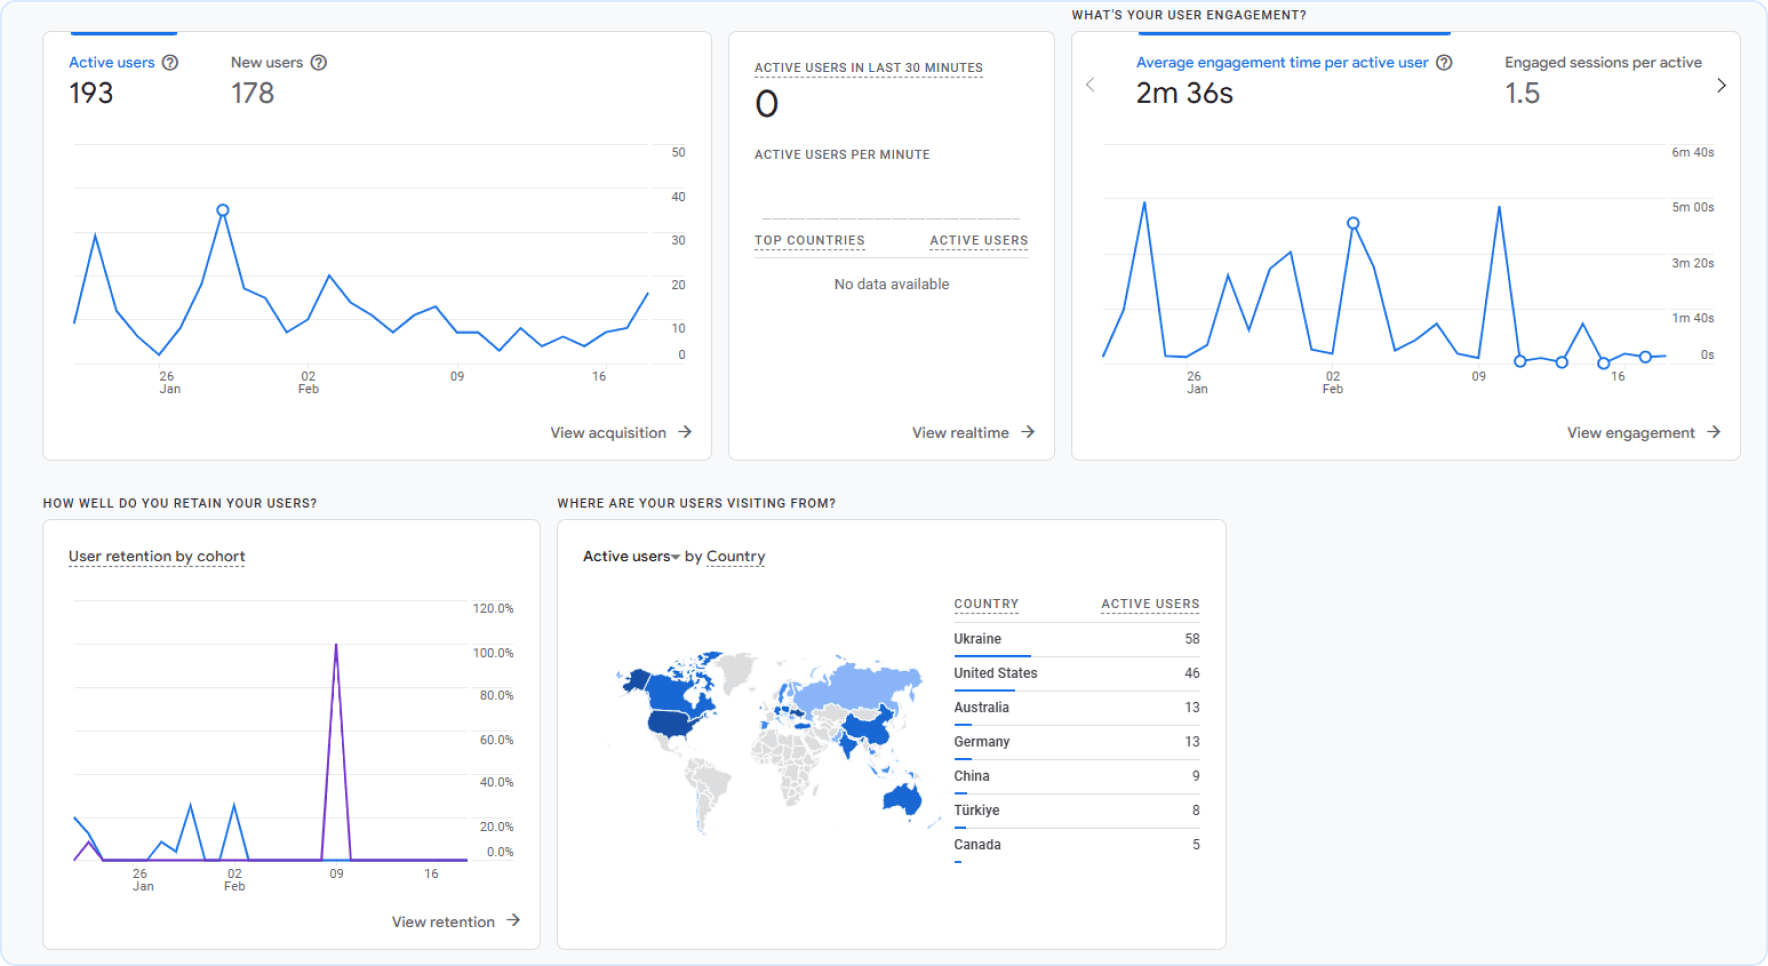Open the Active users metric dropdown
This screenshot has height=966, width=1768.
pyautogui.click(x=631, y=556)
